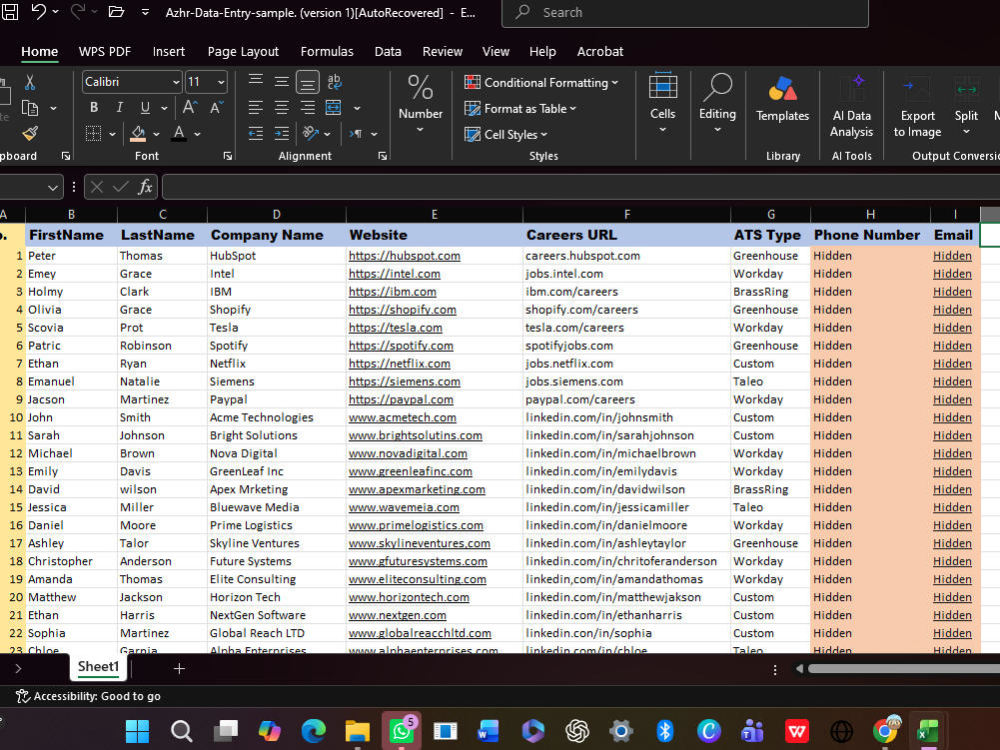Open the https://tesla.com hyperlink

tap(395, 328)
